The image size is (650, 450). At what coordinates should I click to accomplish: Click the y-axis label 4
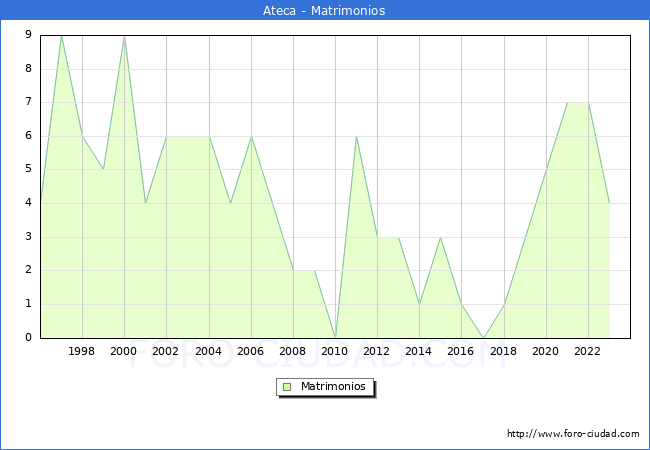point(28,203)
